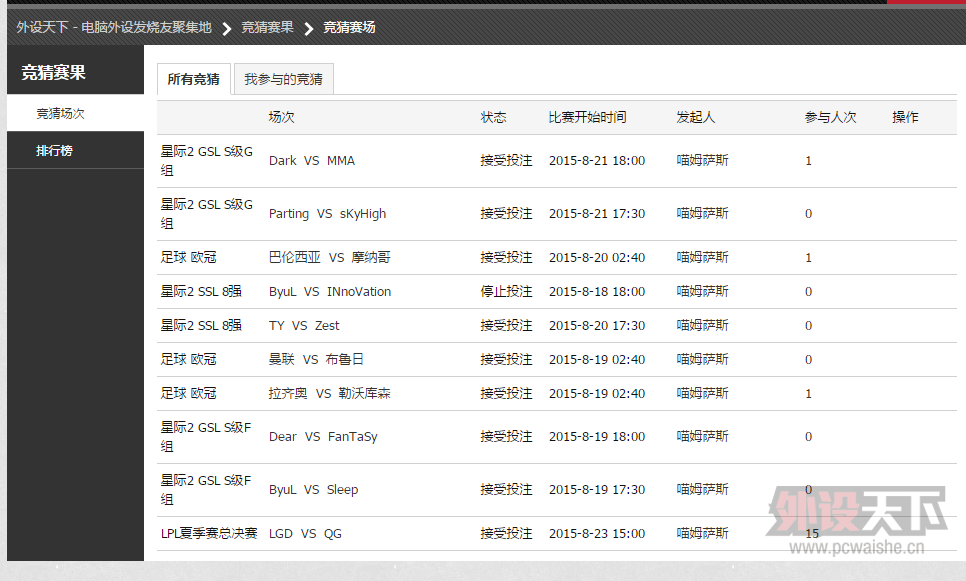
Task: Go to 竞猜赛果 in the breadcrumb
Action: tap(267, 27)
